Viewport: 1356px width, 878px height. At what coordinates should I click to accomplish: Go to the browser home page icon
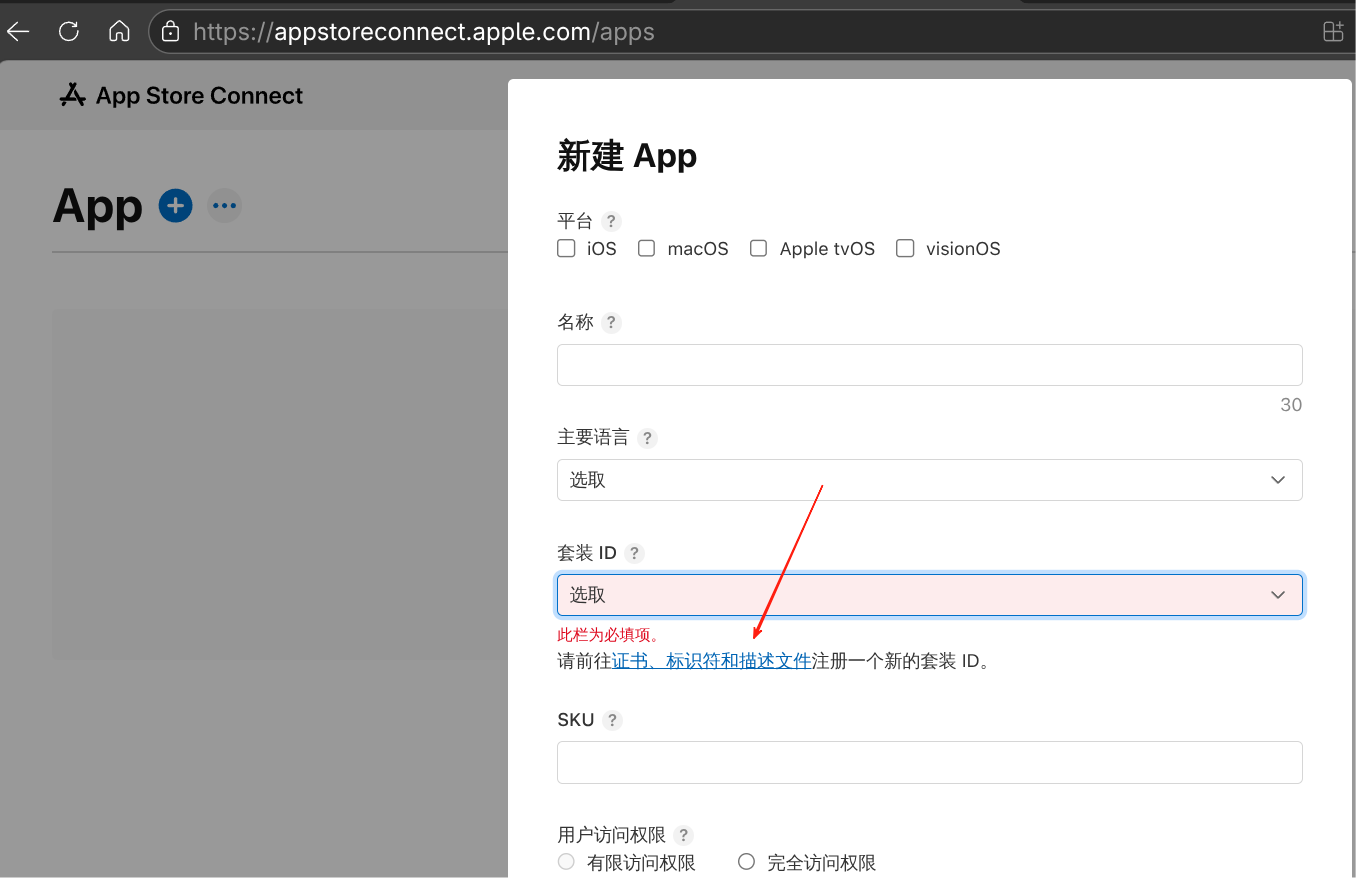(119, 31)
